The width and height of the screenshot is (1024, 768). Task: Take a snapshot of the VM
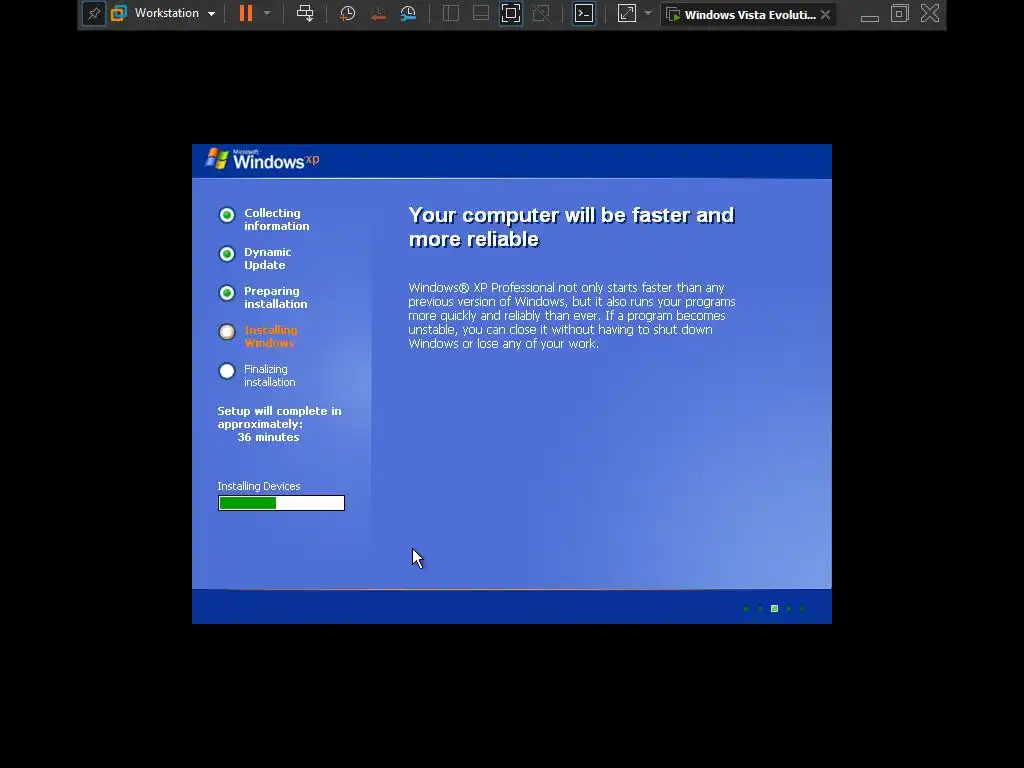pos(347,13)
